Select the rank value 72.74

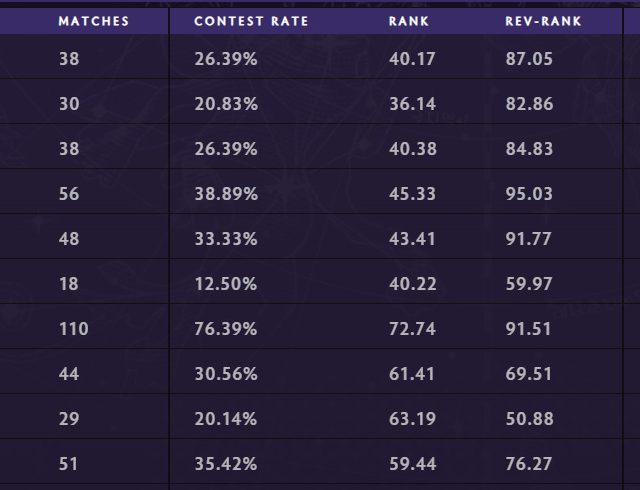pyautogui.click(x=412, y=329)
